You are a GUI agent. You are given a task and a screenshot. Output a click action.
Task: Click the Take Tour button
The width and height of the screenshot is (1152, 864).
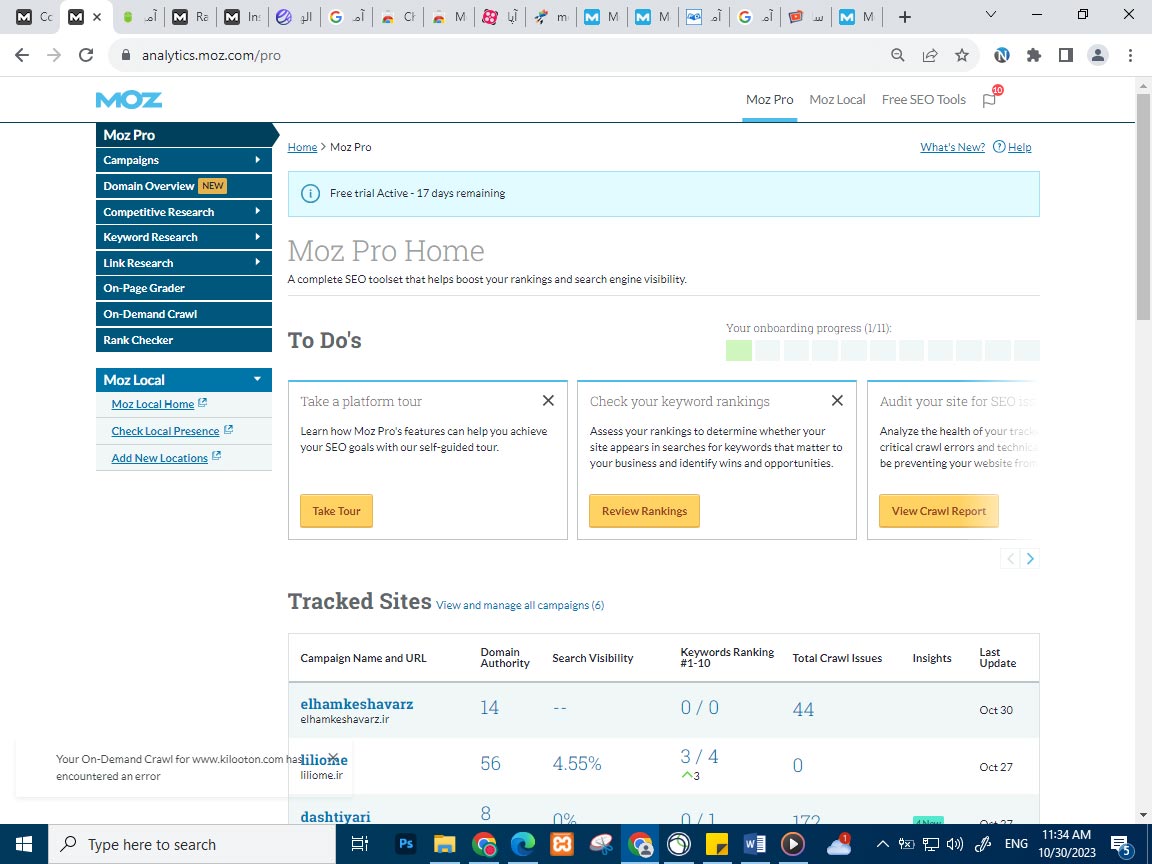[x=336, y=511]
